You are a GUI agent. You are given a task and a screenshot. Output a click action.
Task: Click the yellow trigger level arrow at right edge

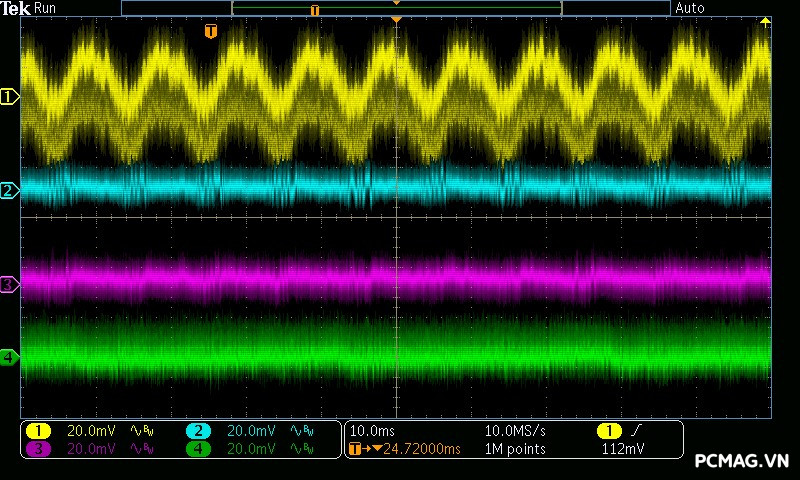click(x=766, y=21)
